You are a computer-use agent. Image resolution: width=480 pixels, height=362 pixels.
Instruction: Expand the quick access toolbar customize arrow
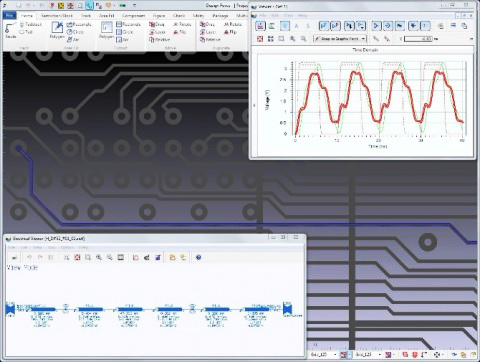(134, 5)
